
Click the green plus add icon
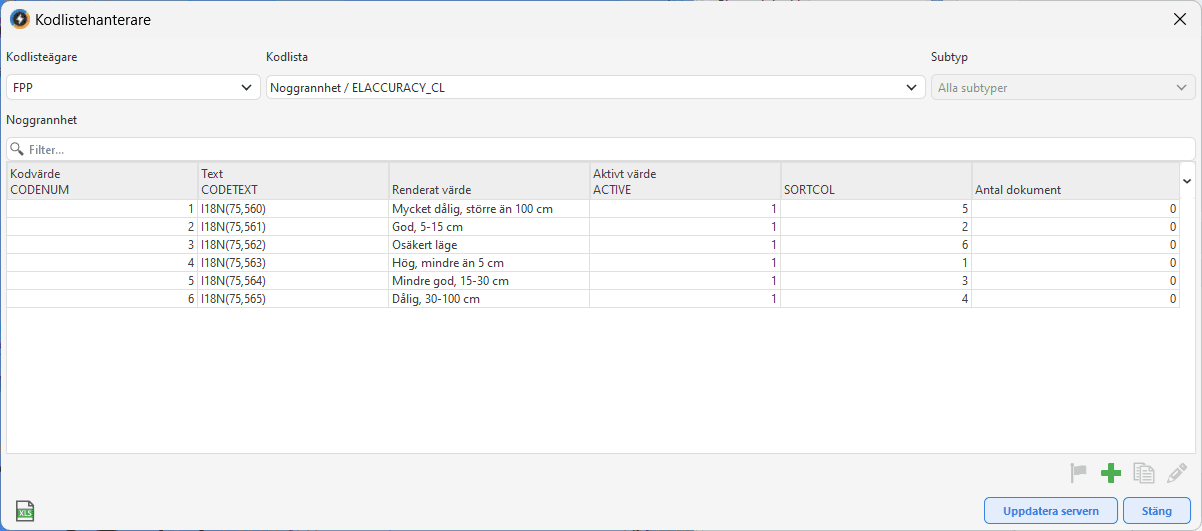[1111, 473]
